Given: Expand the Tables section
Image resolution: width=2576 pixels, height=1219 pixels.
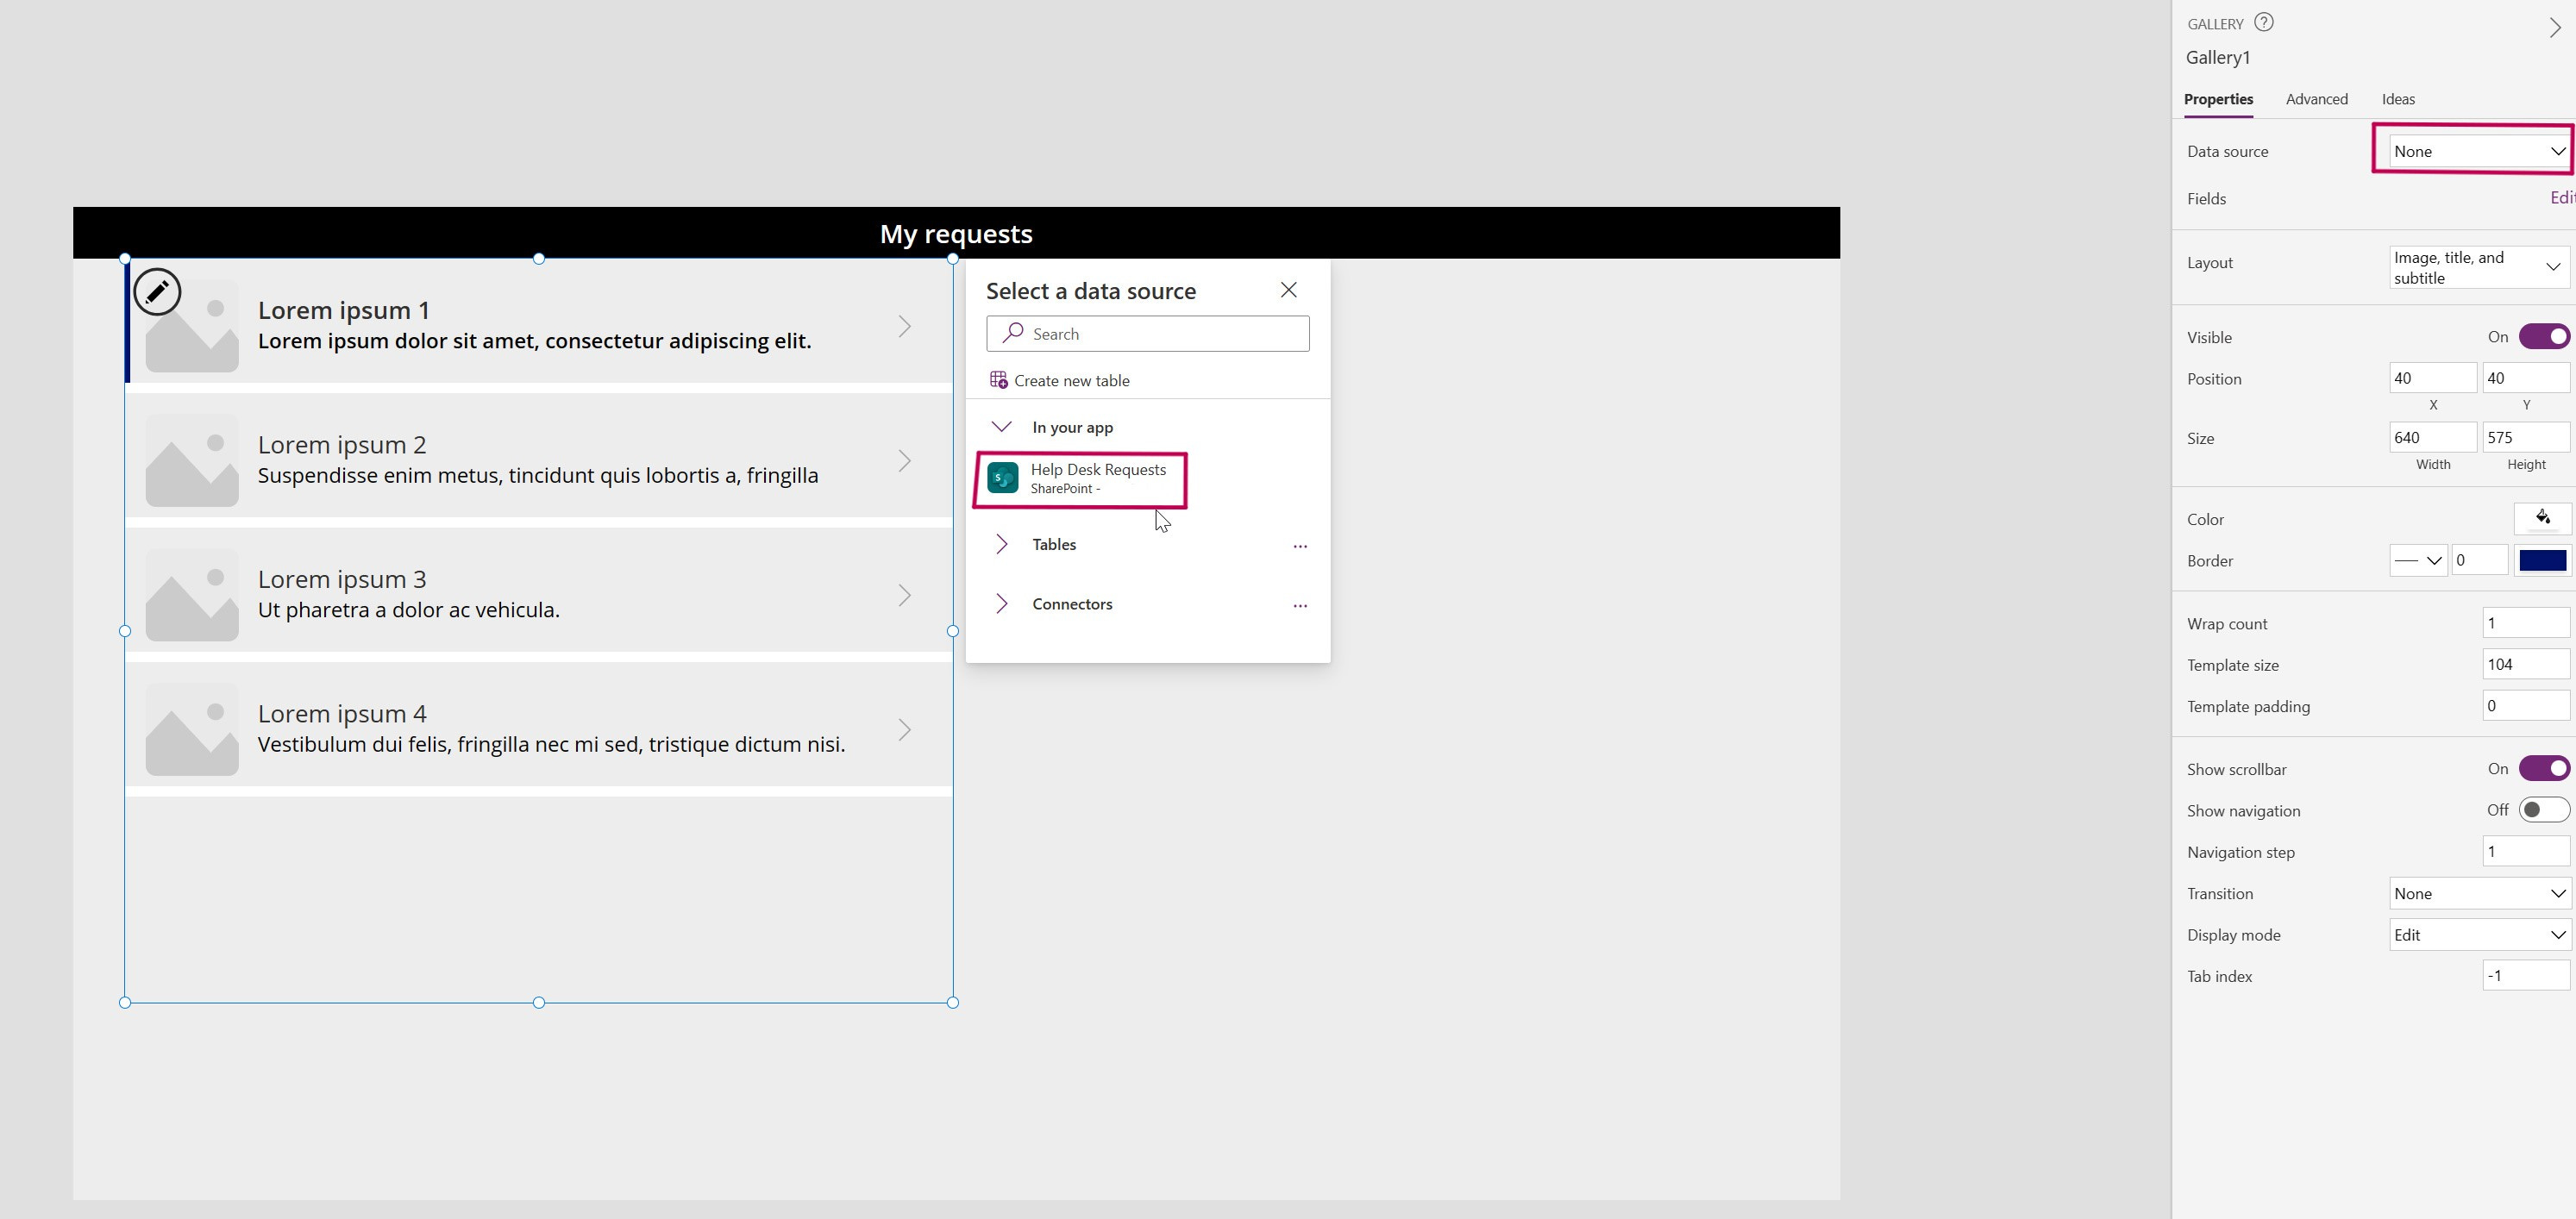Looking at the screenshot, I should pyautogui.click(x=1002, y=544).
